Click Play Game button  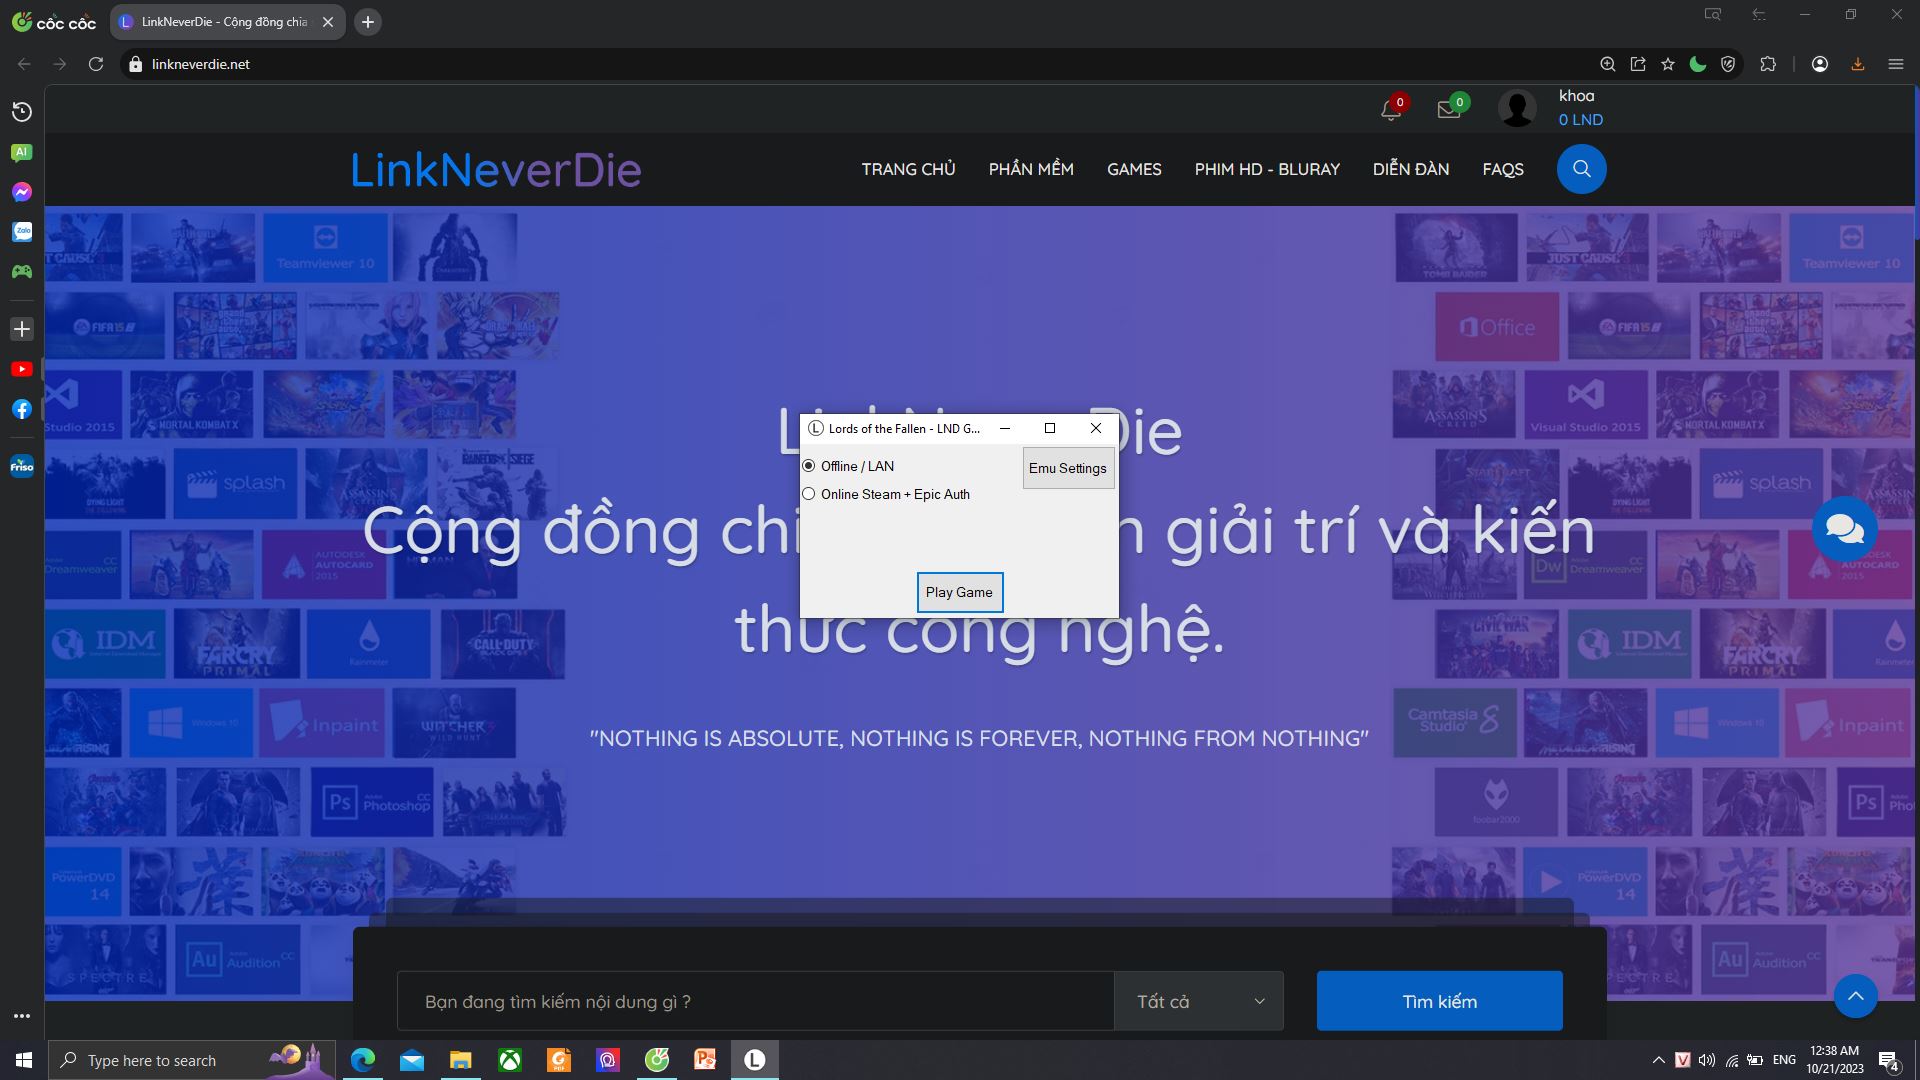pos(957,592)
